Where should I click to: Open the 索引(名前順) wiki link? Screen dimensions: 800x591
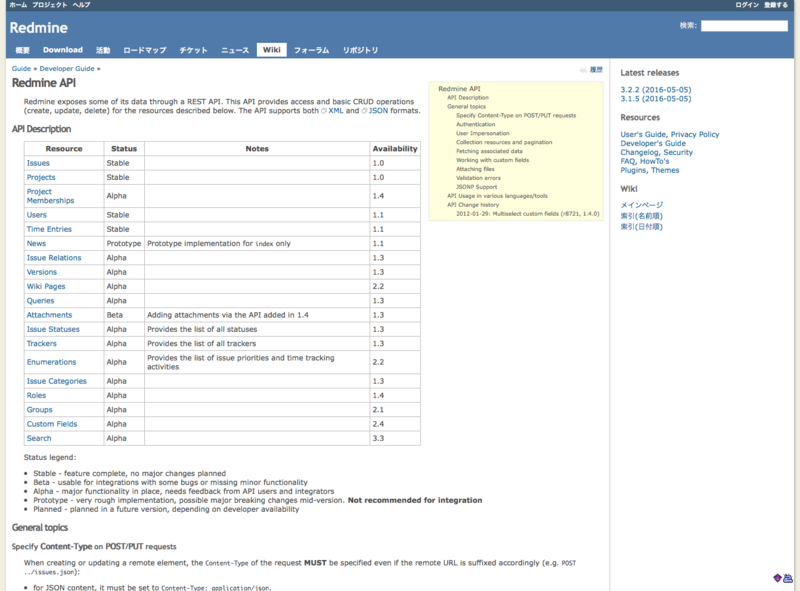(641, 216)
